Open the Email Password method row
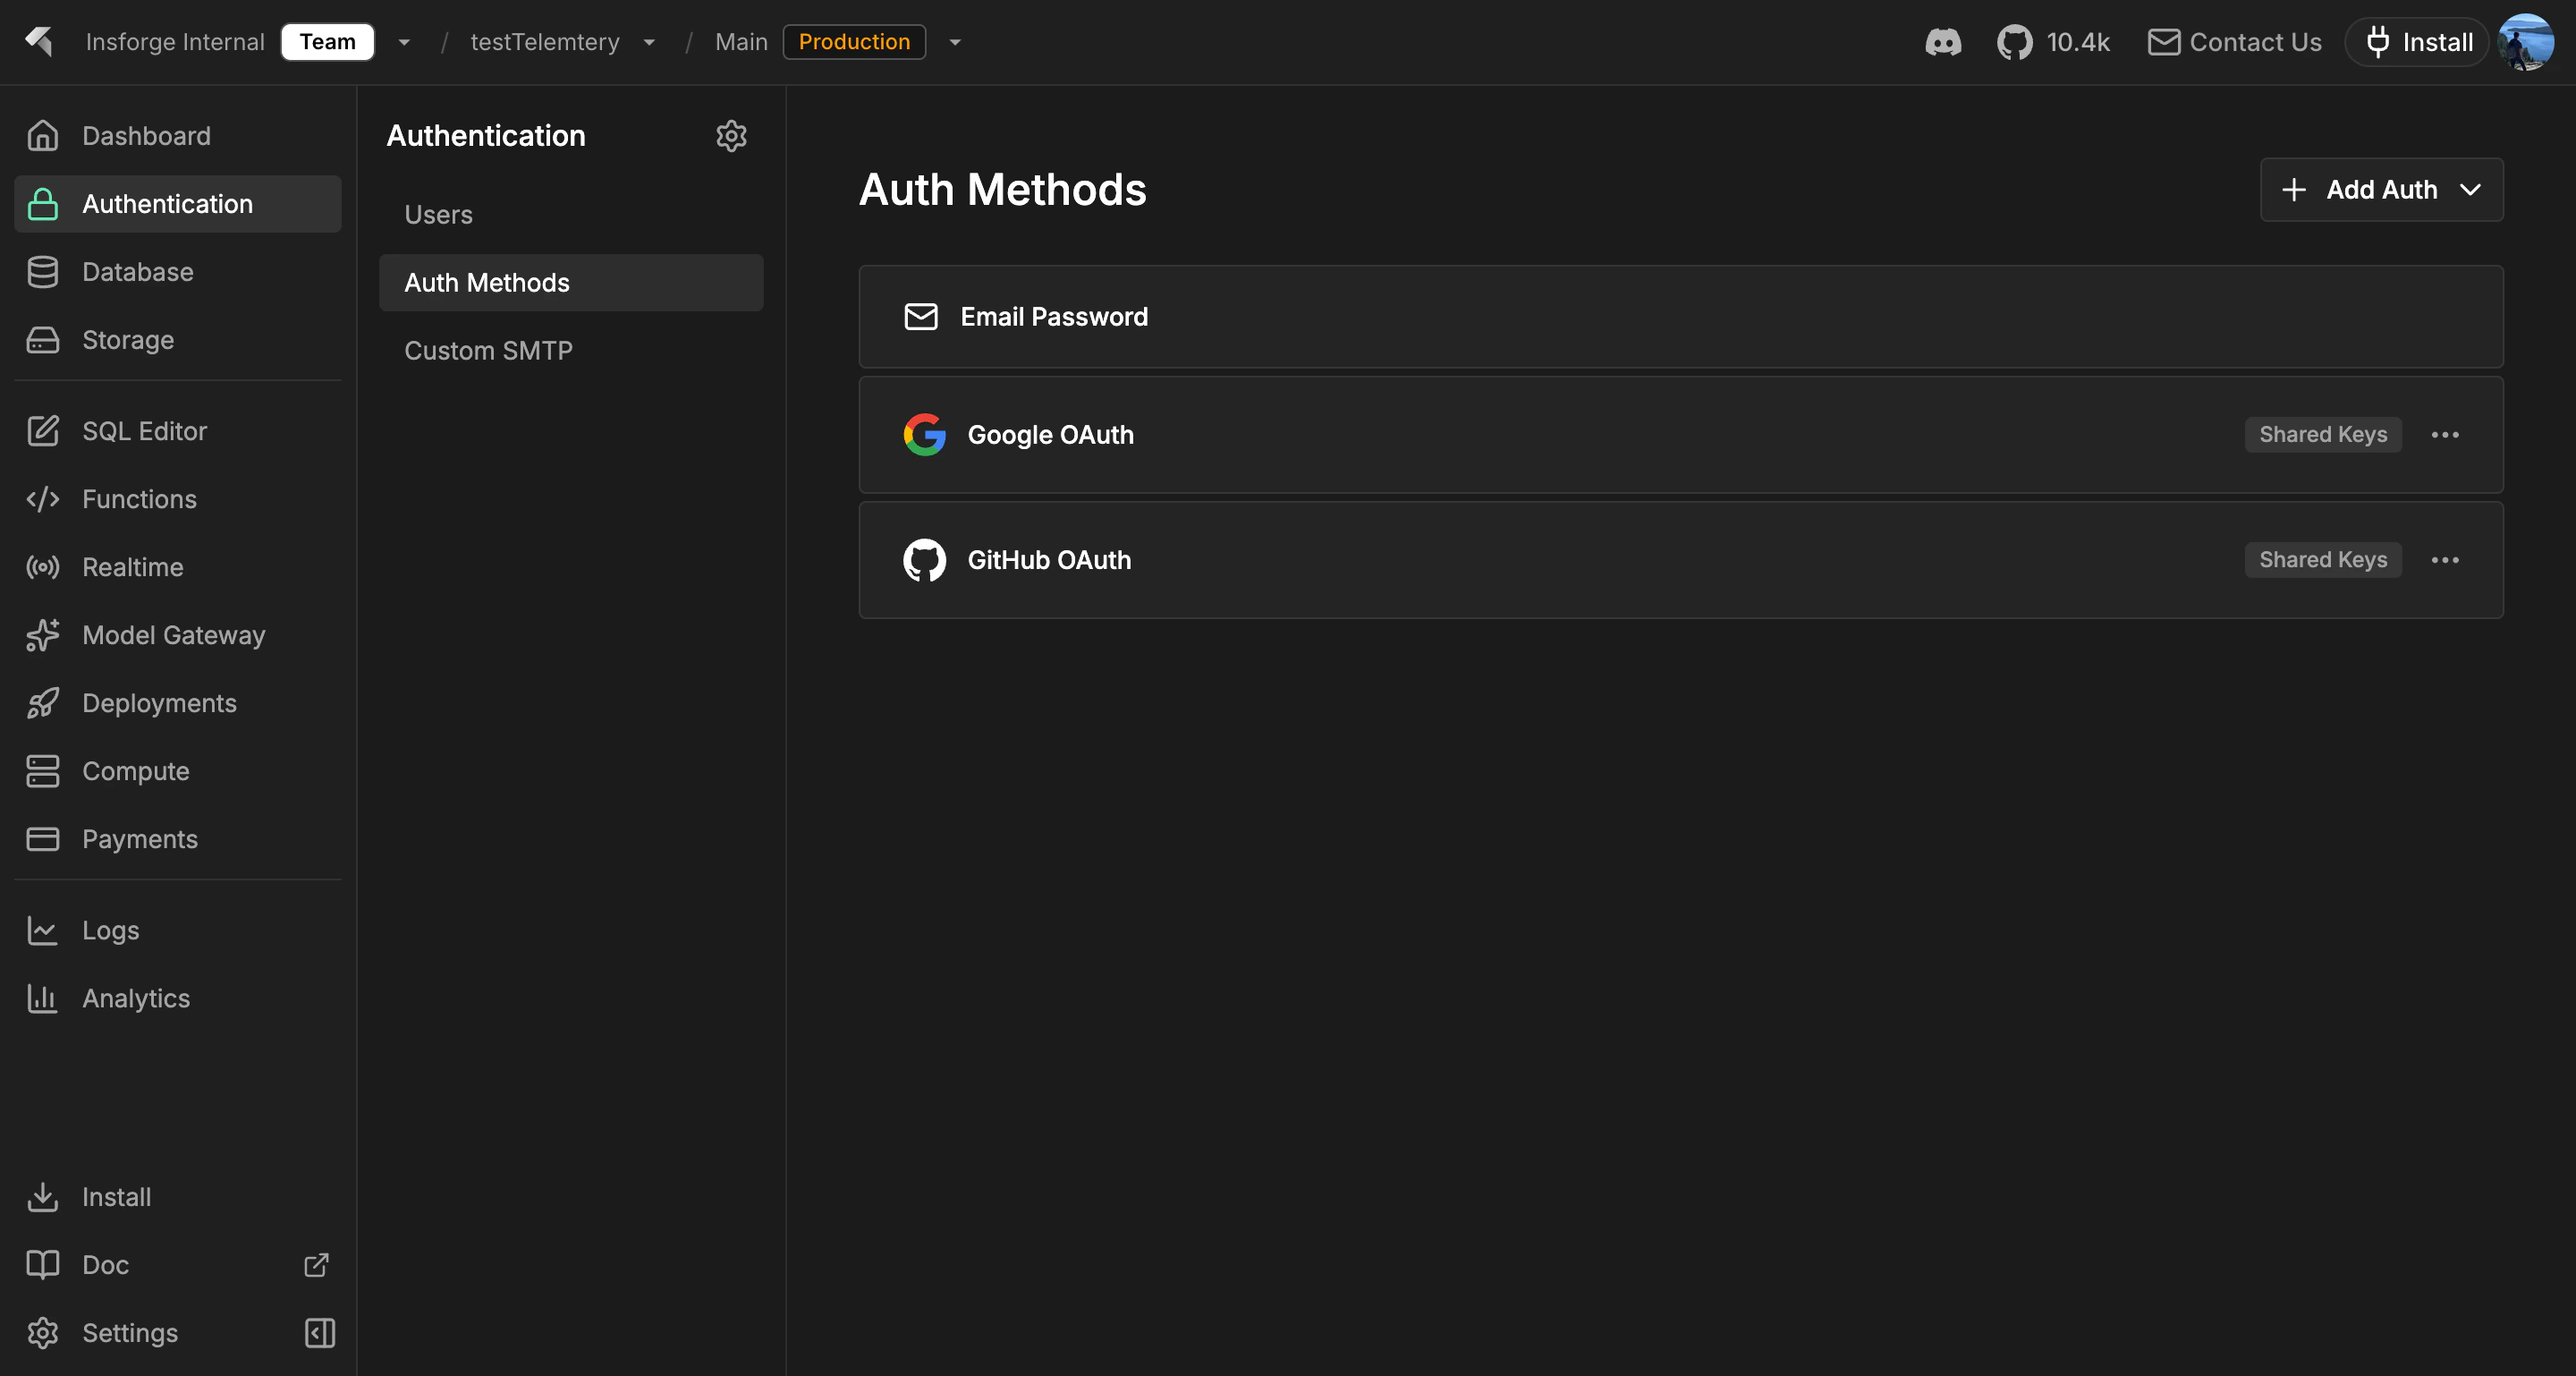Viewport: 2576px width, 1376px height. 1680,317
